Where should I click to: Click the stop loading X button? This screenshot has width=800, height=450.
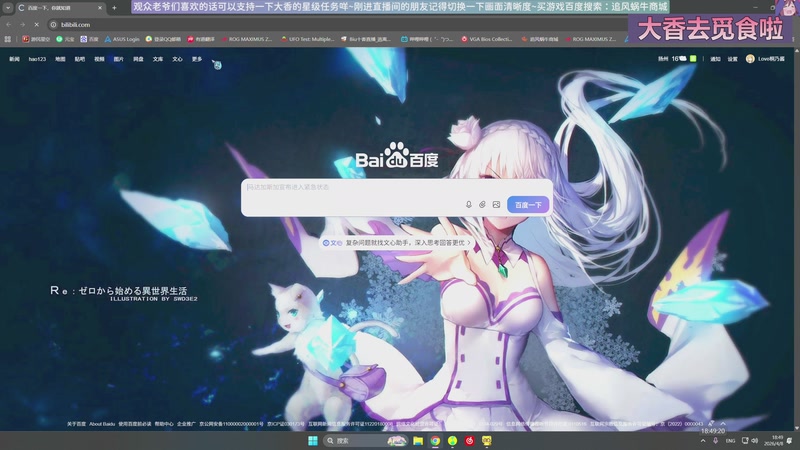click(x=37, y=24)
